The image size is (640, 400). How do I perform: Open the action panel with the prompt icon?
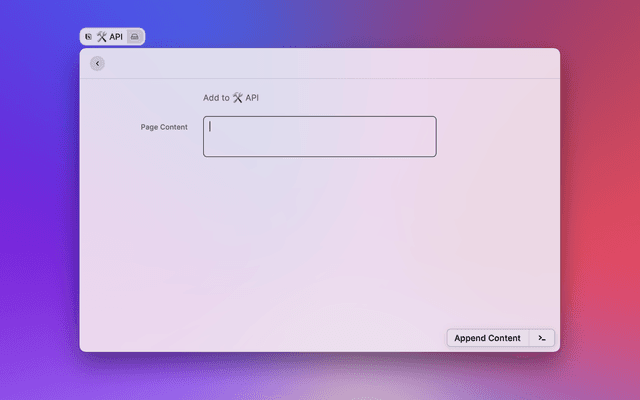(542, 338)
